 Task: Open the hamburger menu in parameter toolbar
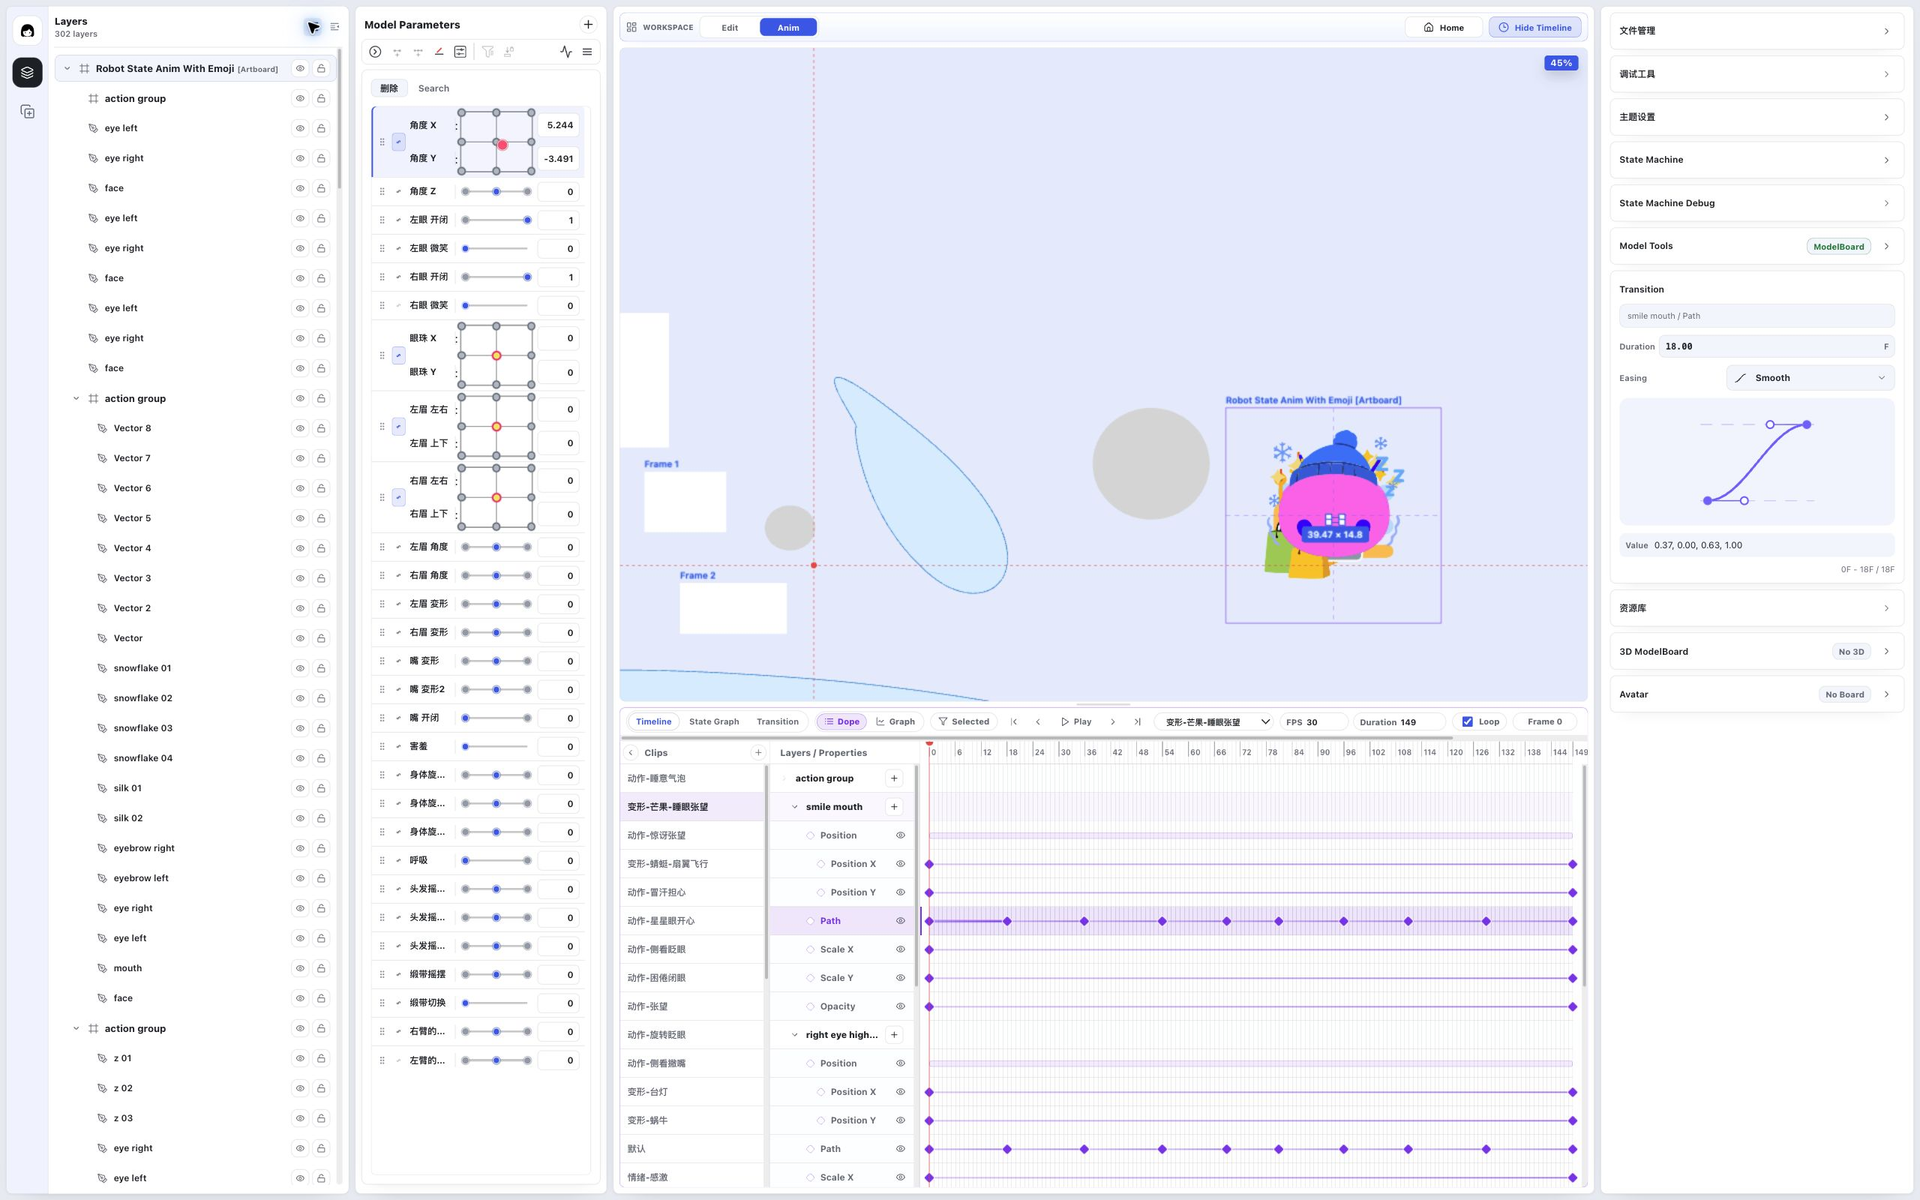[x=587, y=52]
